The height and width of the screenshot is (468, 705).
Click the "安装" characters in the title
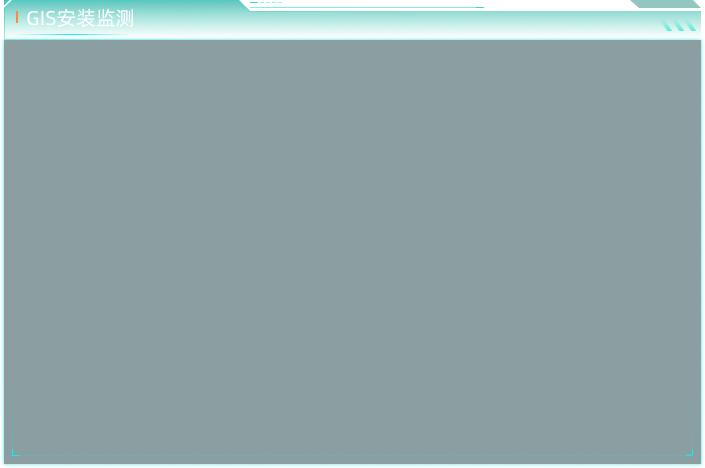(x=77, y=19)
